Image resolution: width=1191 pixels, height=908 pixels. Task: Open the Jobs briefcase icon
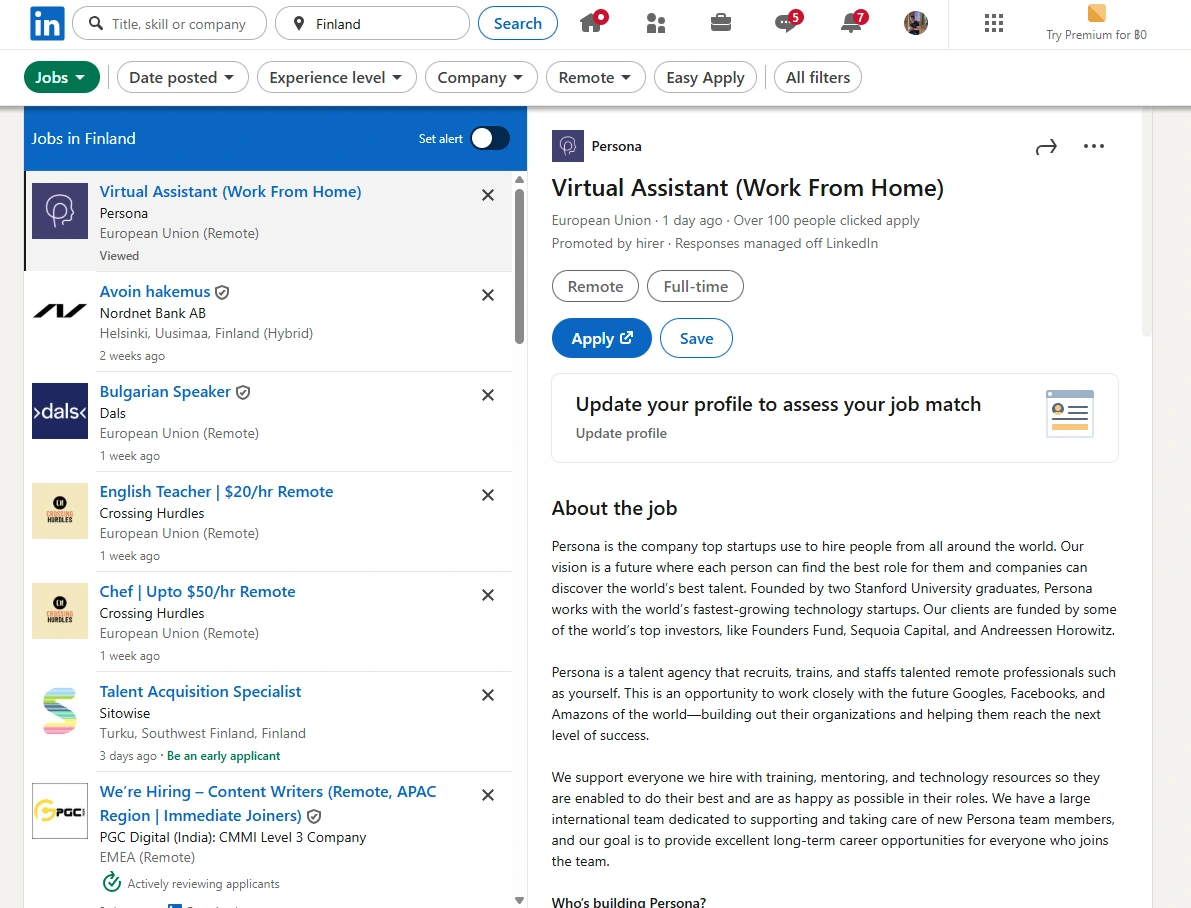click(721, 23)
